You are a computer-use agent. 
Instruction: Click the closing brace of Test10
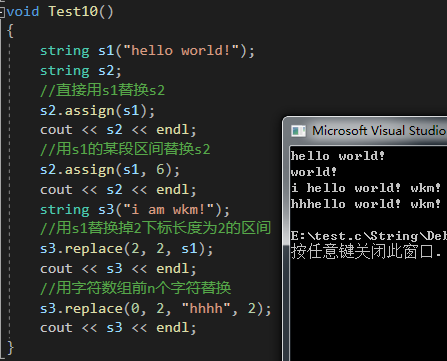click(10, 347)
